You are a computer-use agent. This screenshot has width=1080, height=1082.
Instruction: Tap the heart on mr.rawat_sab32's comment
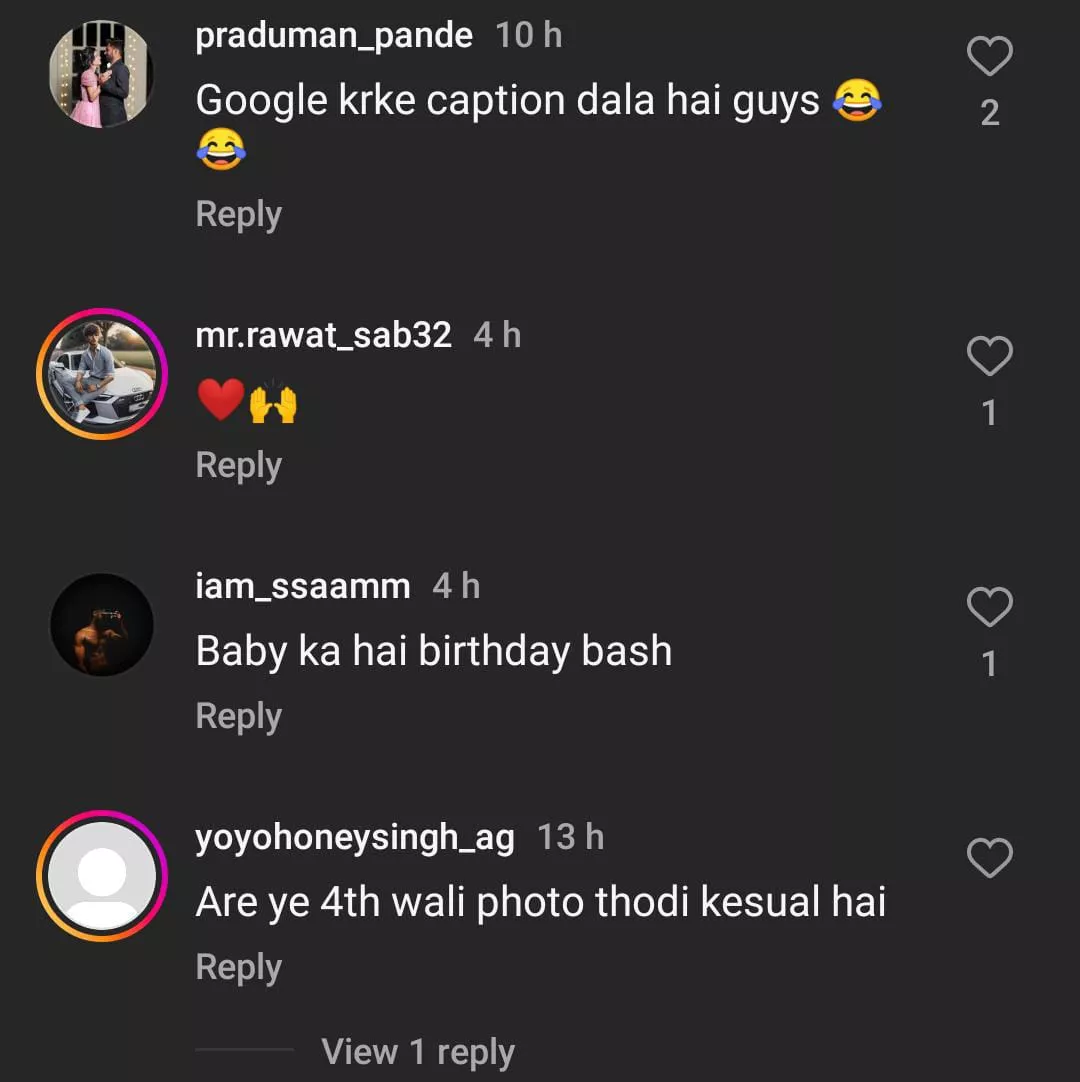tap(990, 356)
